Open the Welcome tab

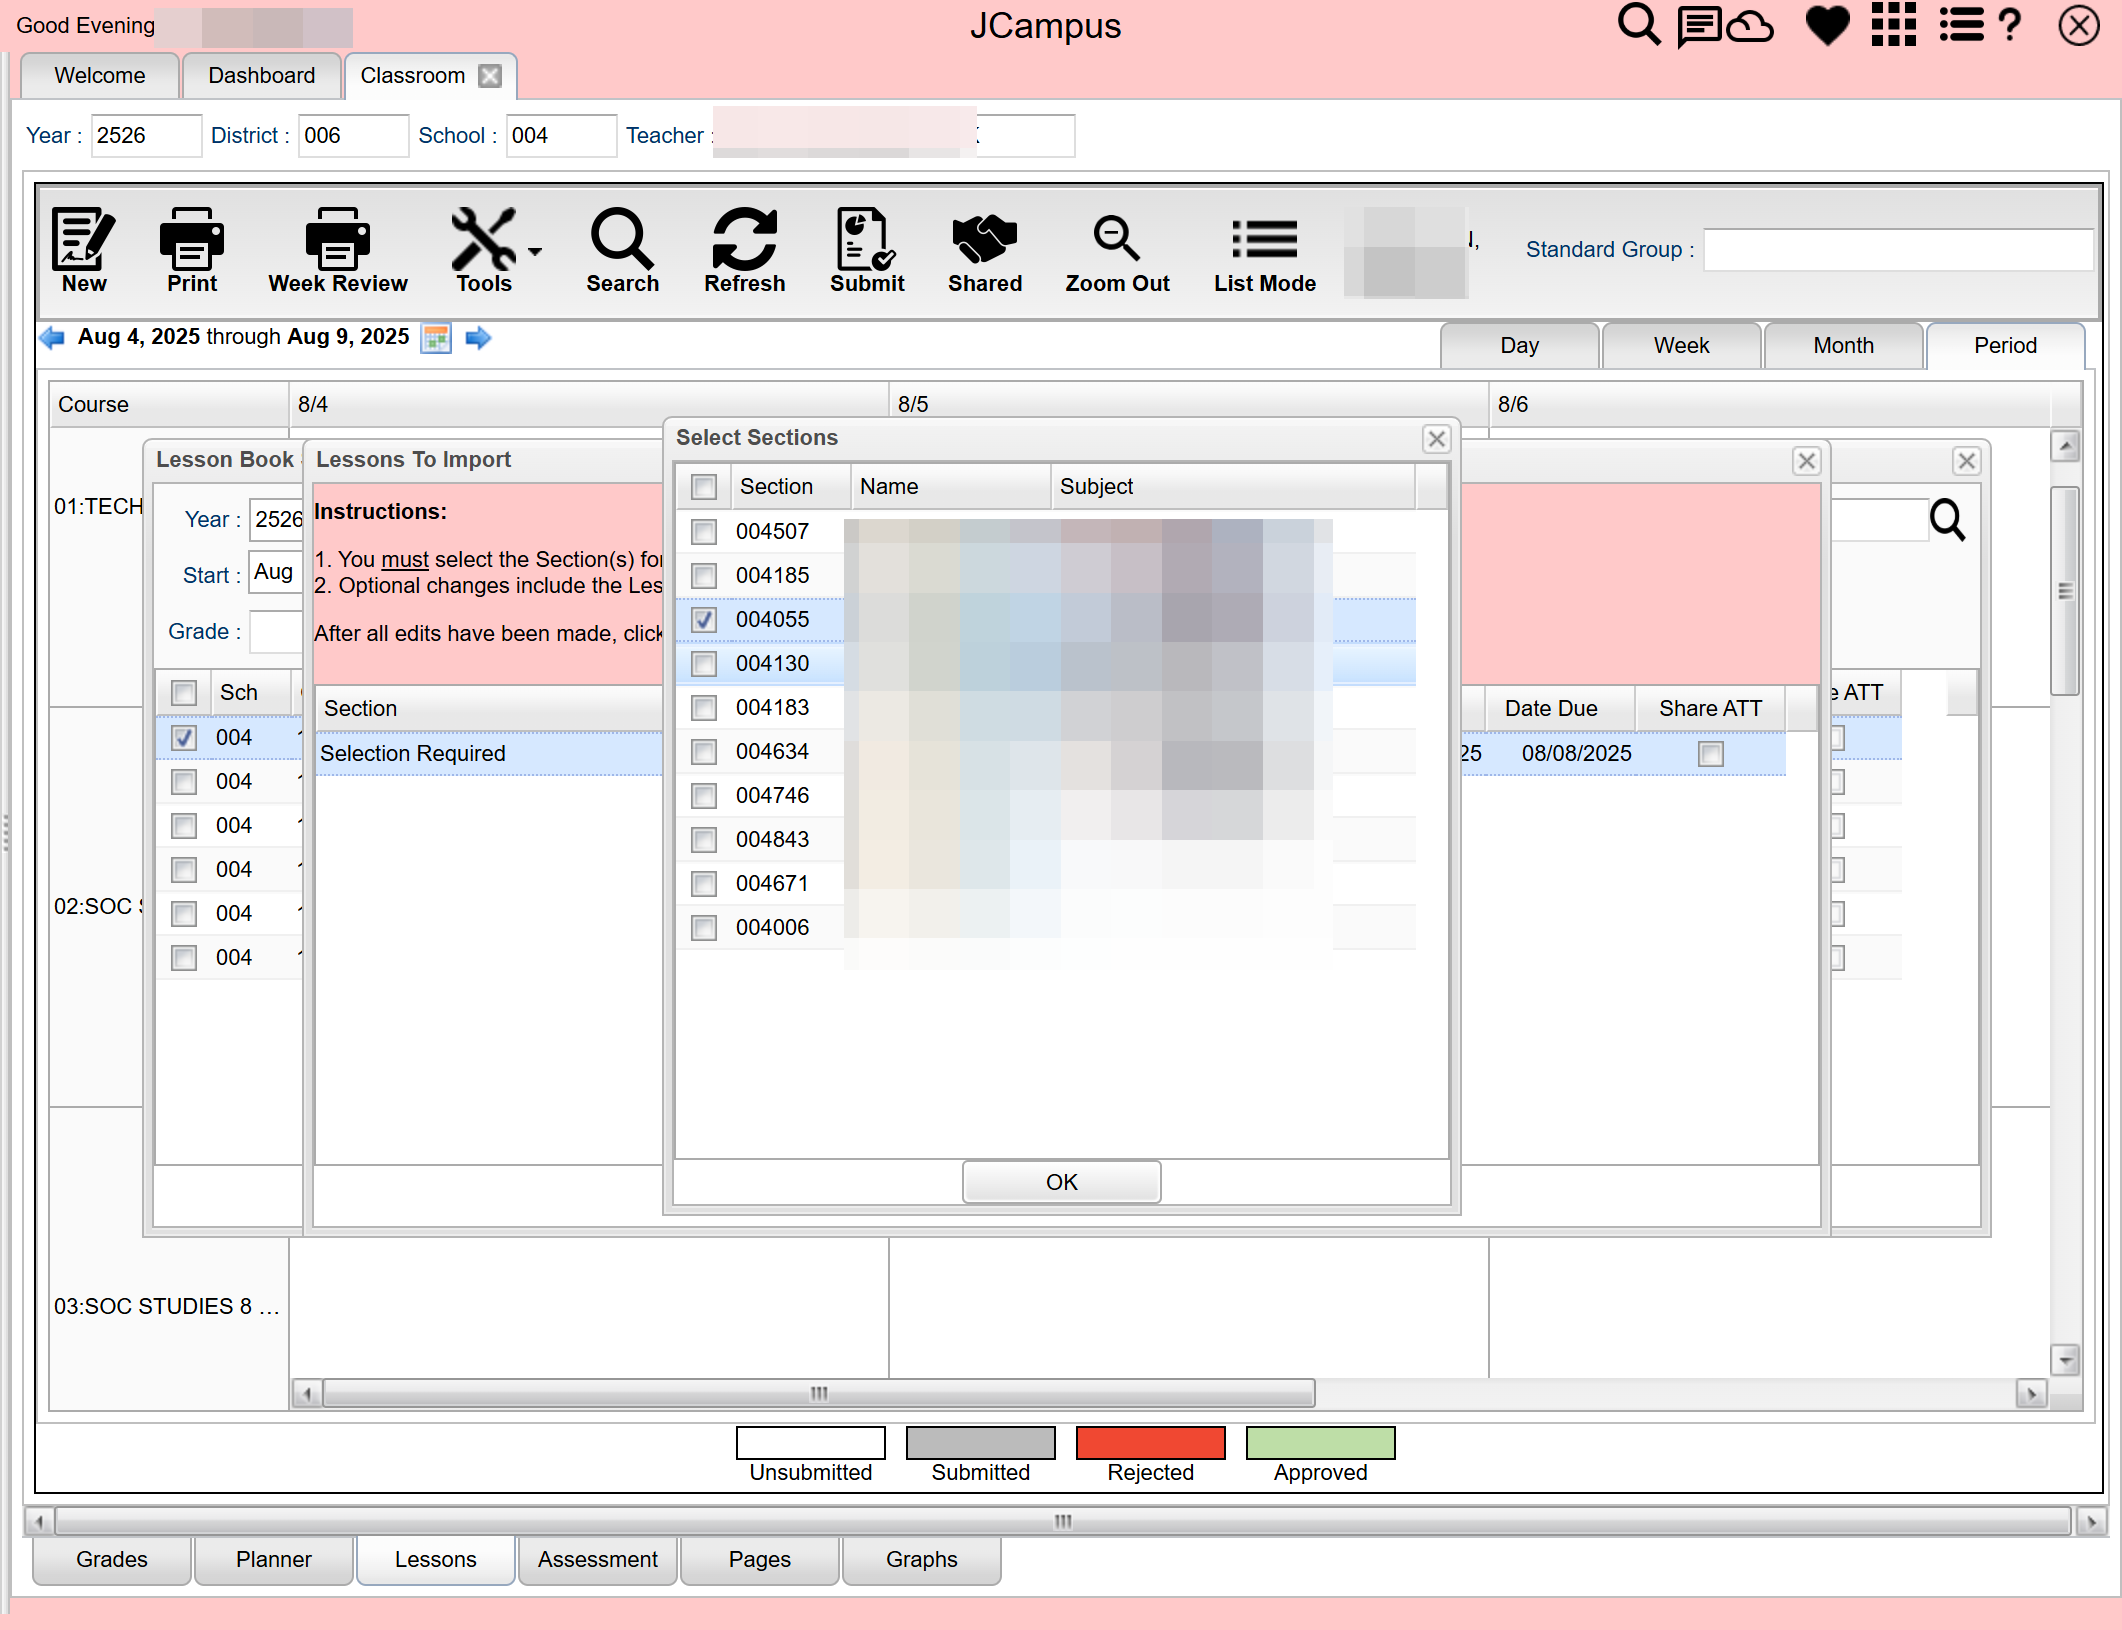(100, 76)
